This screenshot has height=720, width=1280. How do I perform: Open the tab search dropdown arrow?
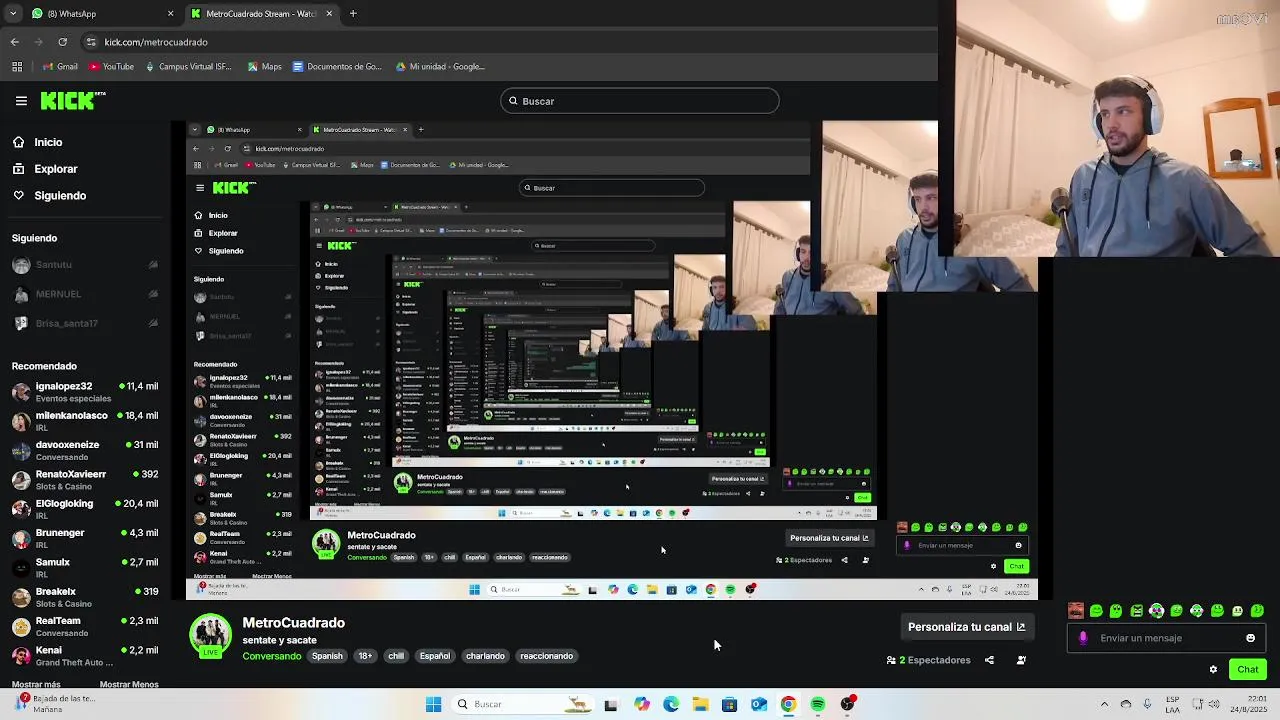click(12, 14)
